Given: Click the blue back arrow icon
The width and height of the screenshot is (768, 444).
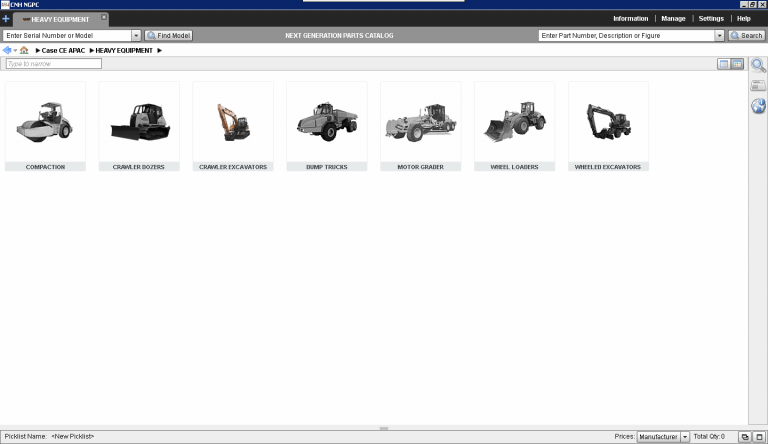Looking at the screenshot, I should pos(7,50).
